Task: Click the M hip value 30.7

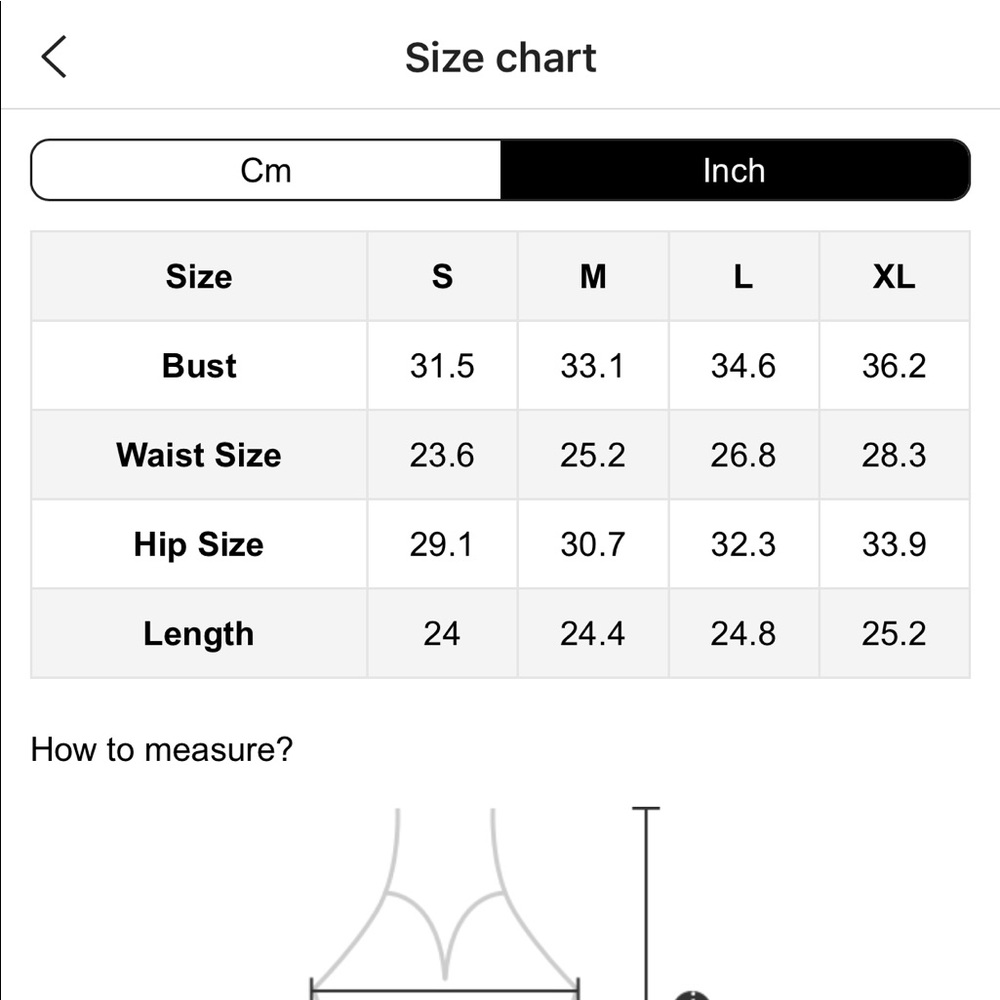Action: [x=593, y=545]
